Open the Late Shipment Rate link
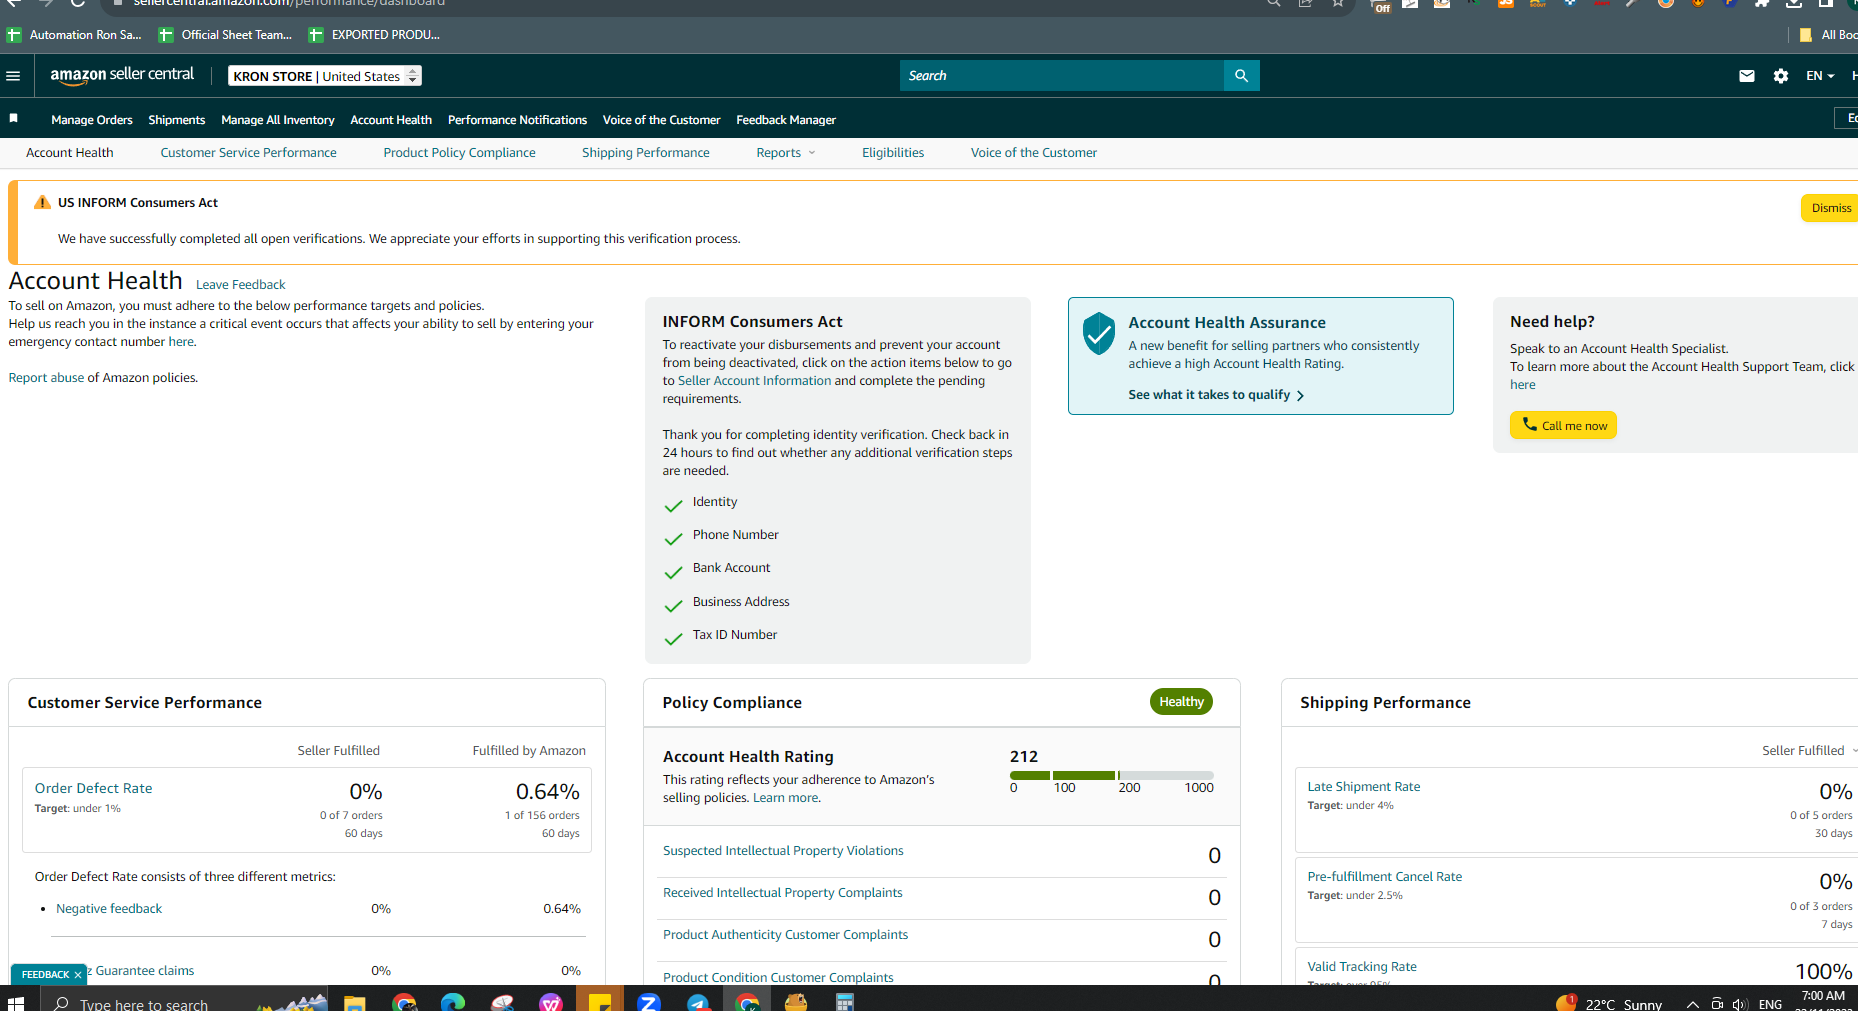Image resolution: width=1858 pixels, height=1011 pixels. point(1364,787)
